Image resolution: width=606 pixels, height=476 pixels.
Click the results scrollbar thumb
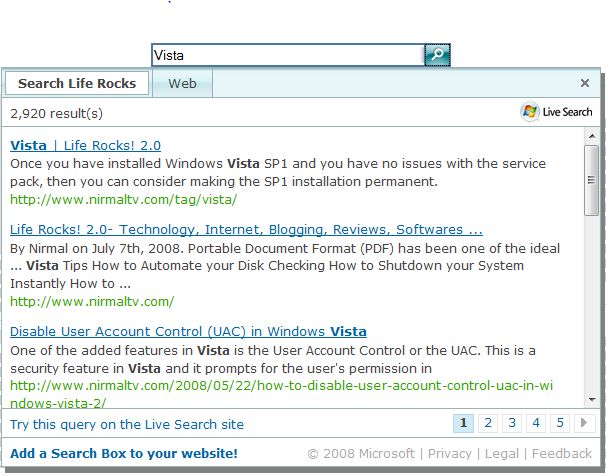click(x=591, y=180)
